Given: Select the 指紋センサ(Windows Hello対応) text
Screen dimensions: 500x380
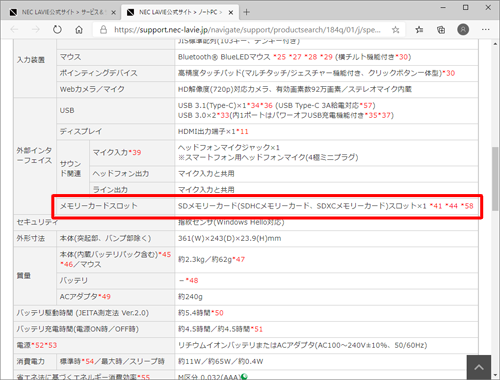Looking at the screenshot, I should 231,222.
